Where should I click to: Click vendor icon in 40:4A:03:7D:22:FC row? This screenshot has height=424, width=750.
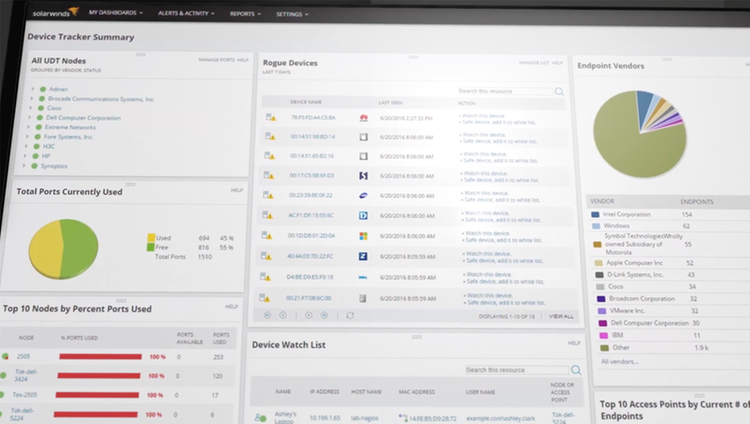point(363,256)
